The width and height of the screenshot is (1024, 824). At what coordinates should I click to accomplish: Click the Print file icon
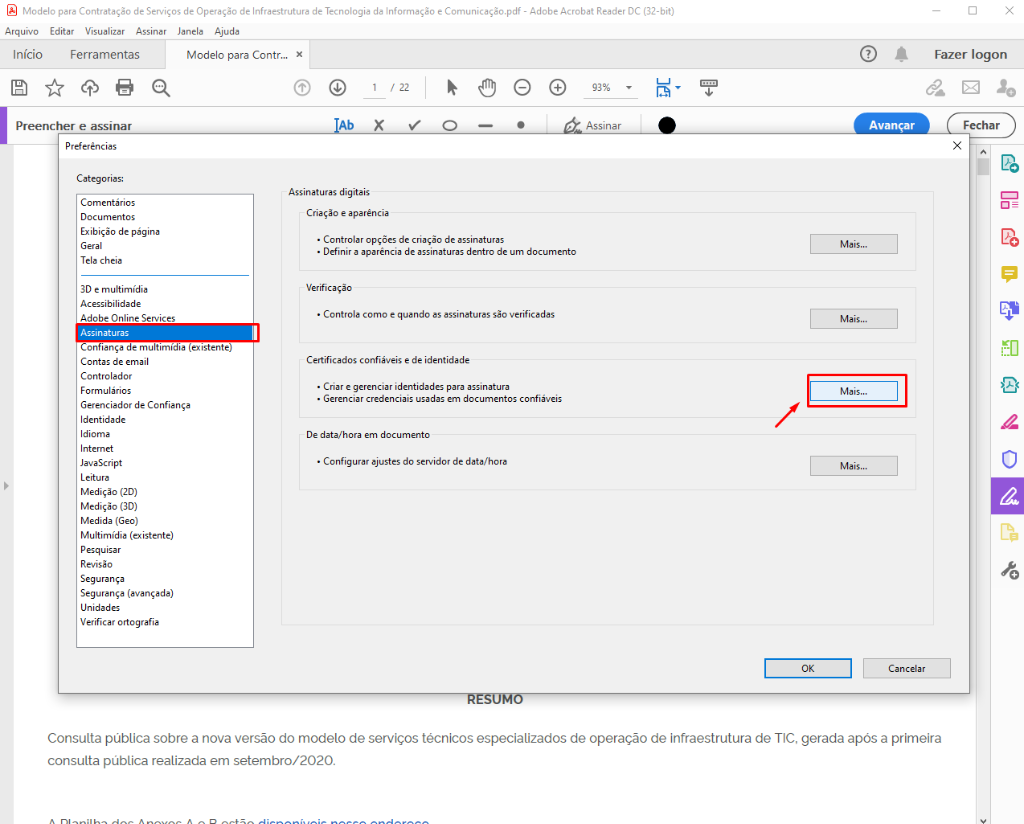pyautogui.click(x=125, y=88)
